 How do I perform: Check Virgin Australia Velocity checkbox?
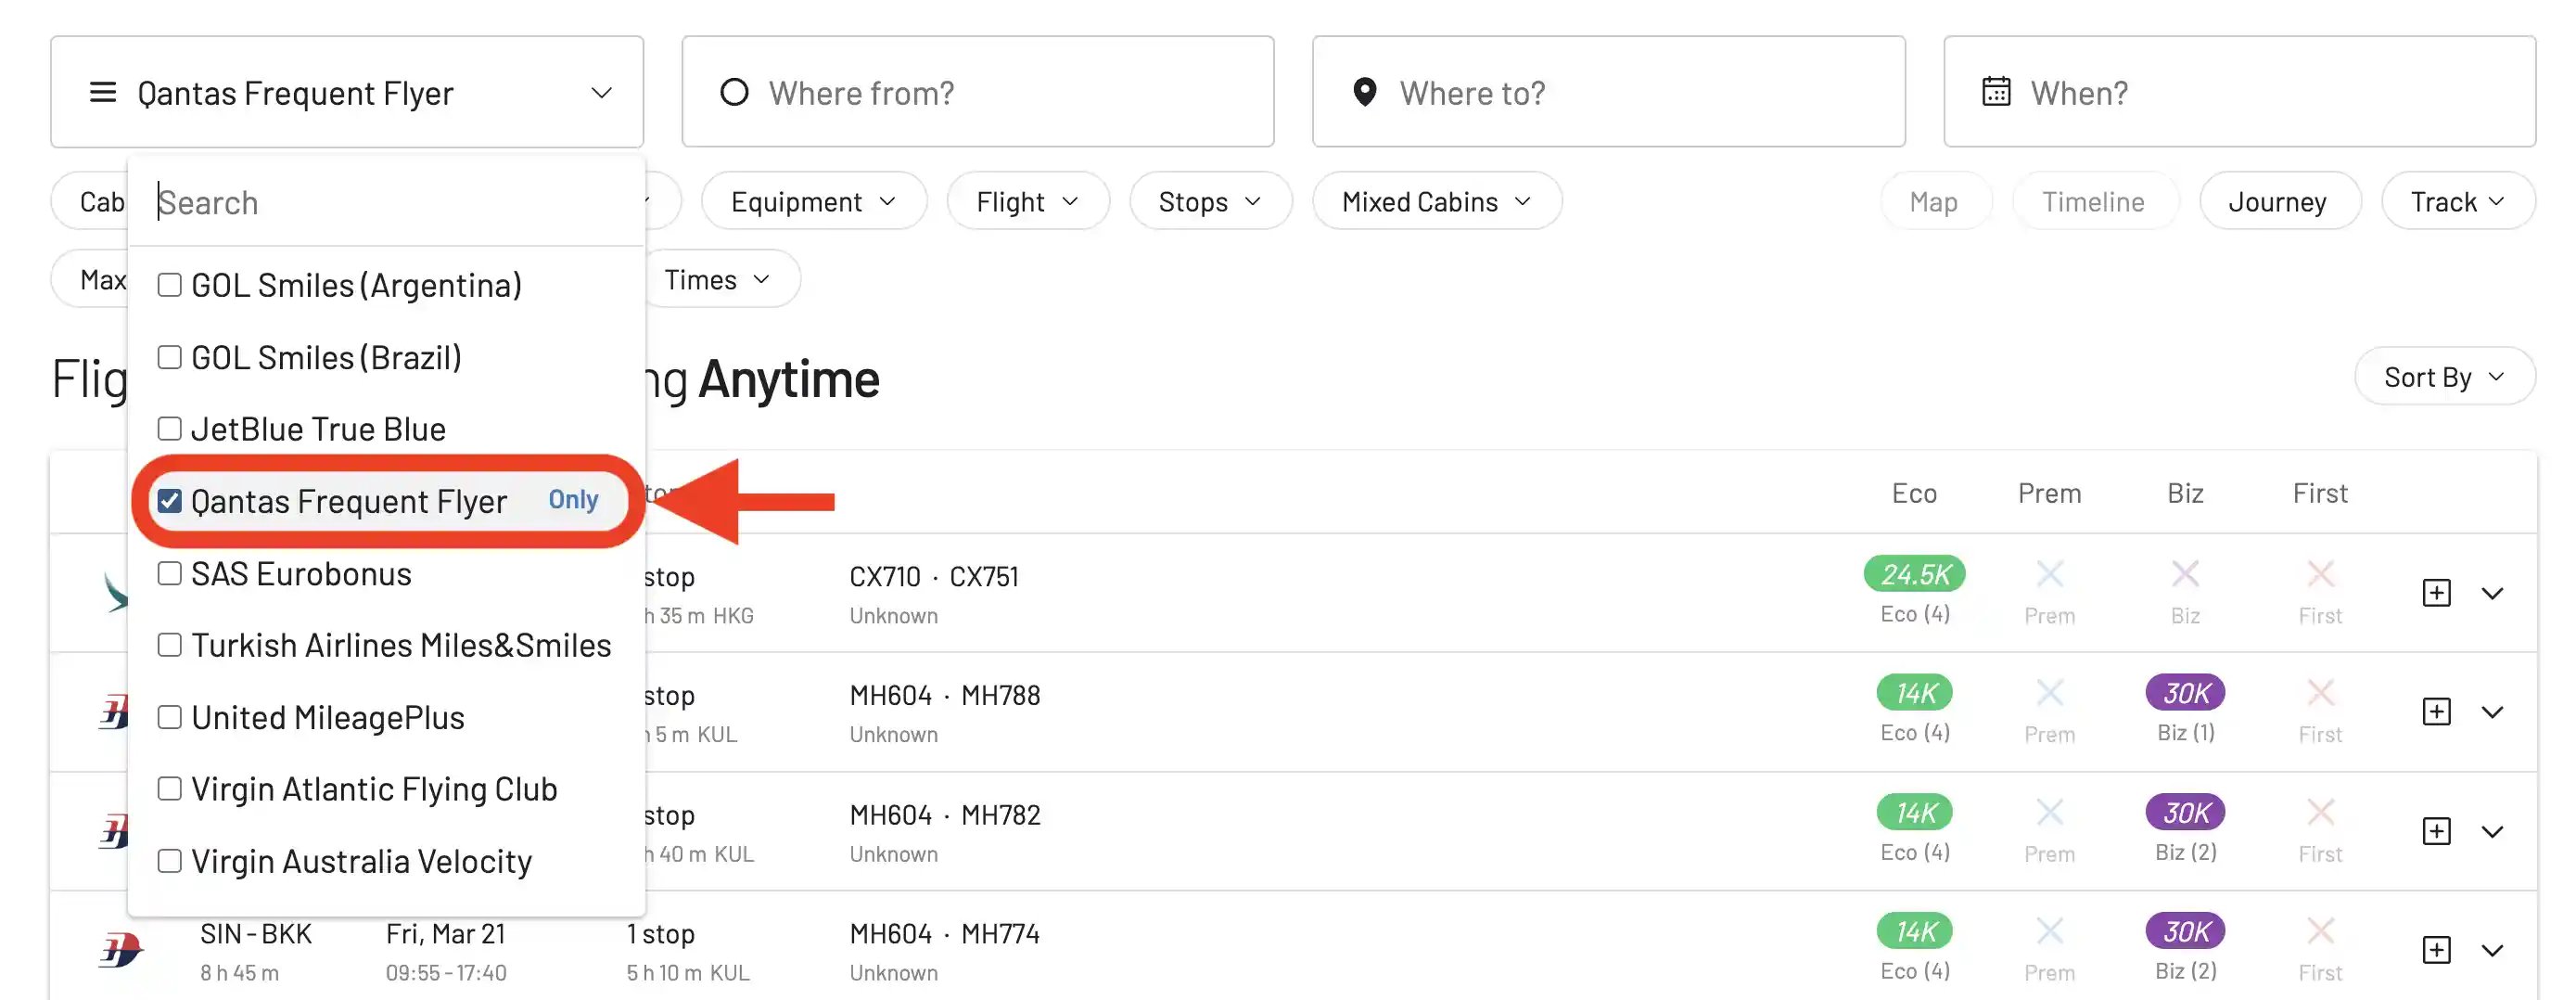[170, 861]
